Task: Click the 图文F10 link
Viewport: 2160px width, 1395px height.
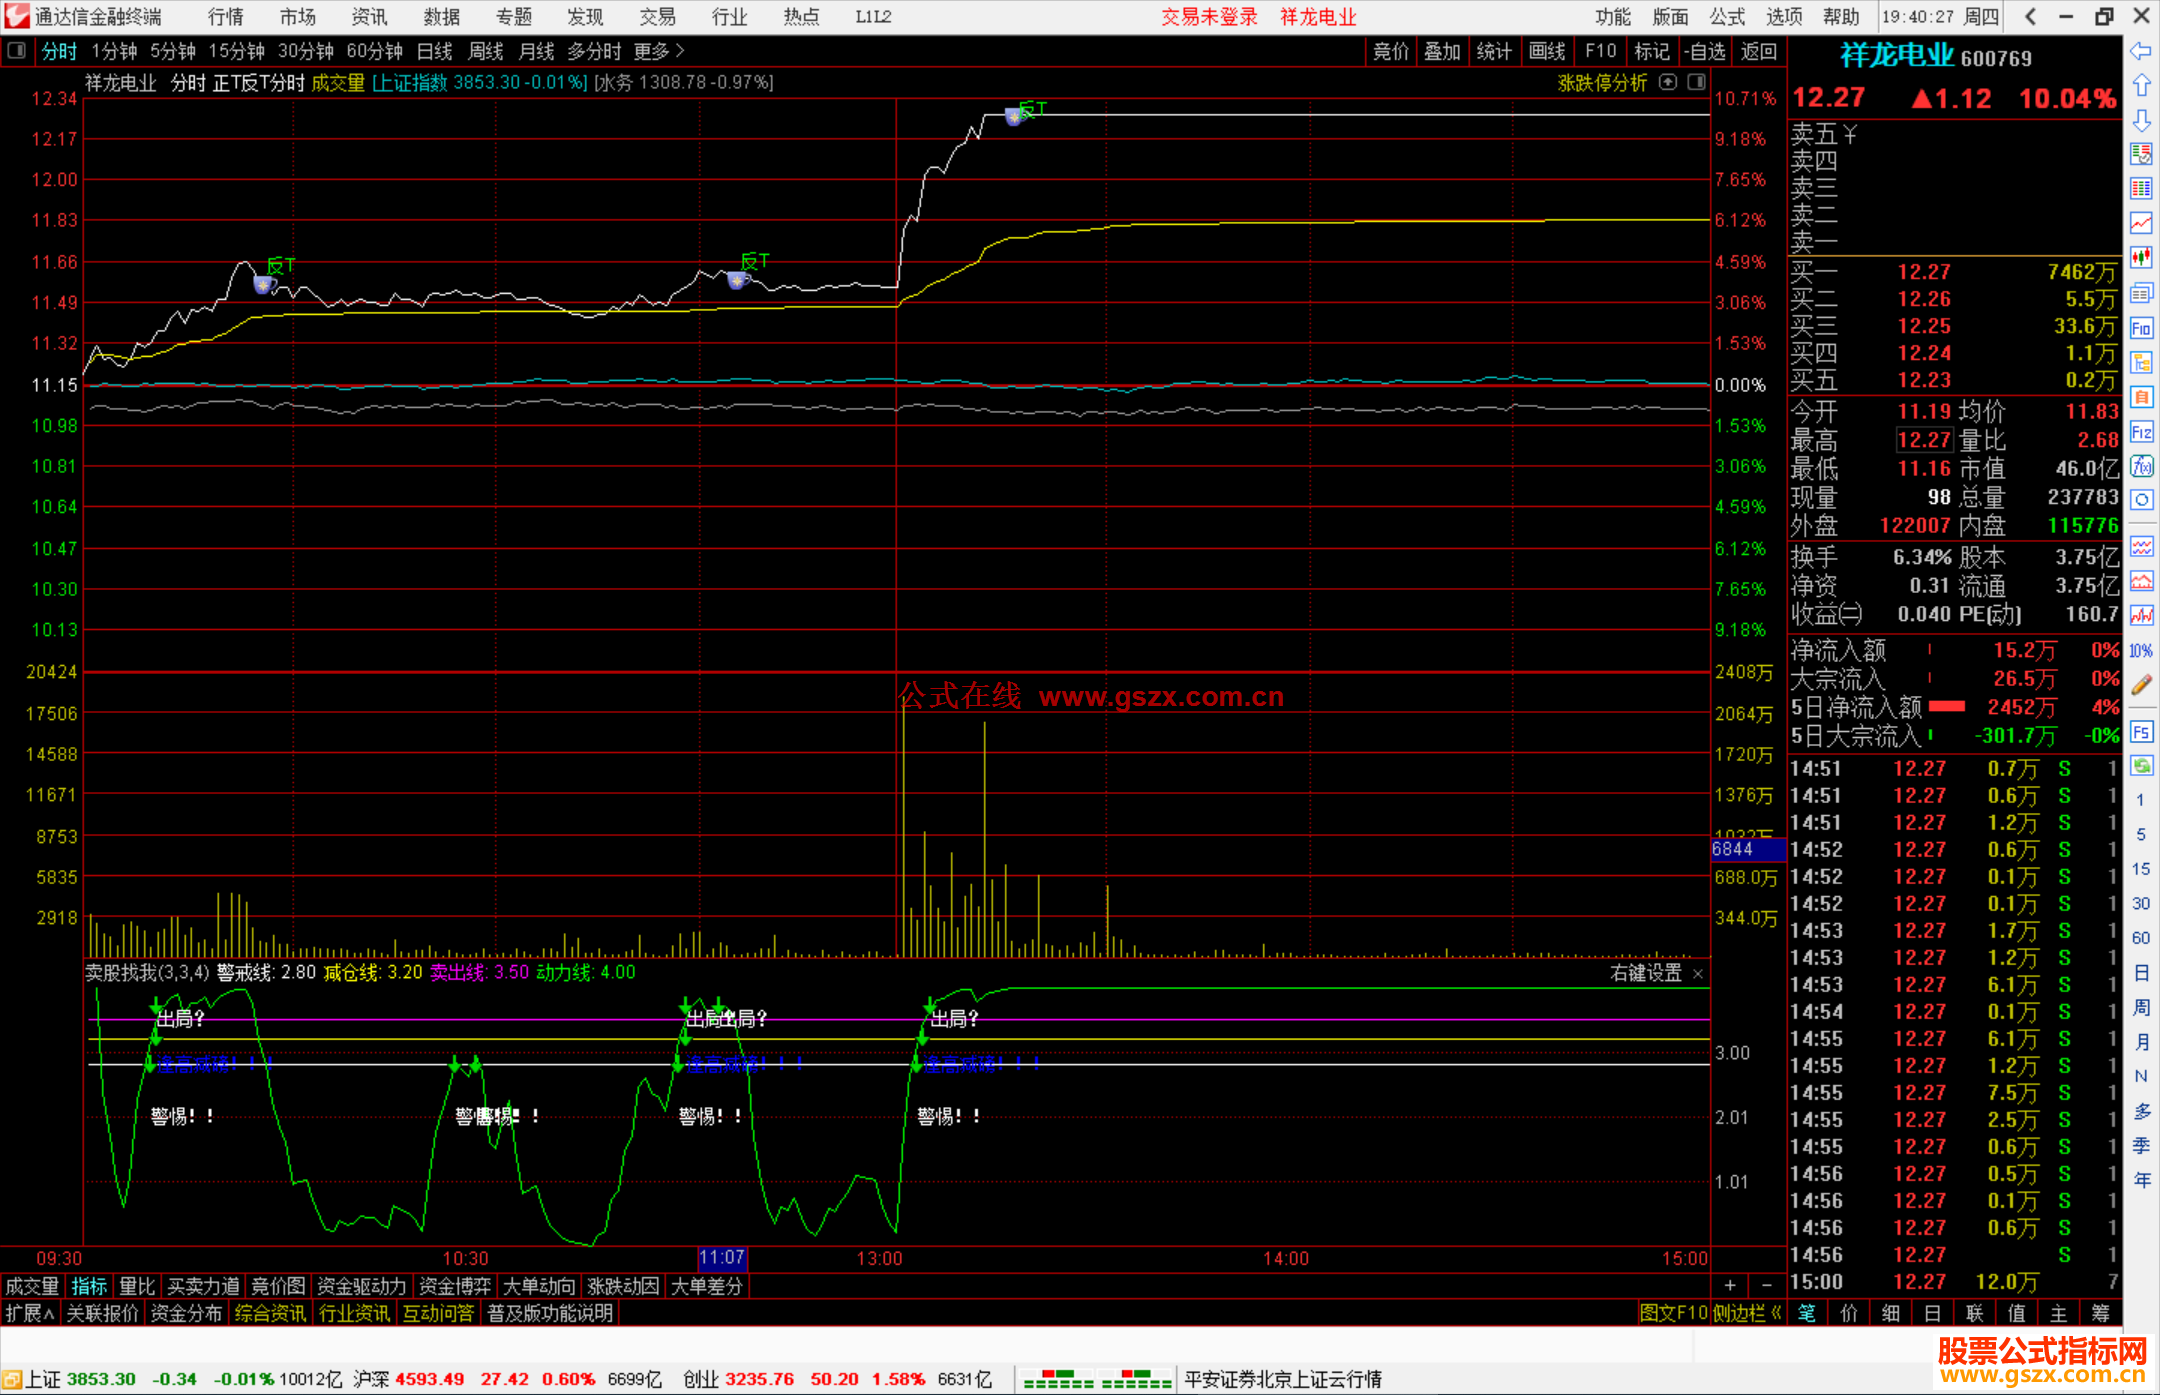Action: click(x=1674, y=1313)
